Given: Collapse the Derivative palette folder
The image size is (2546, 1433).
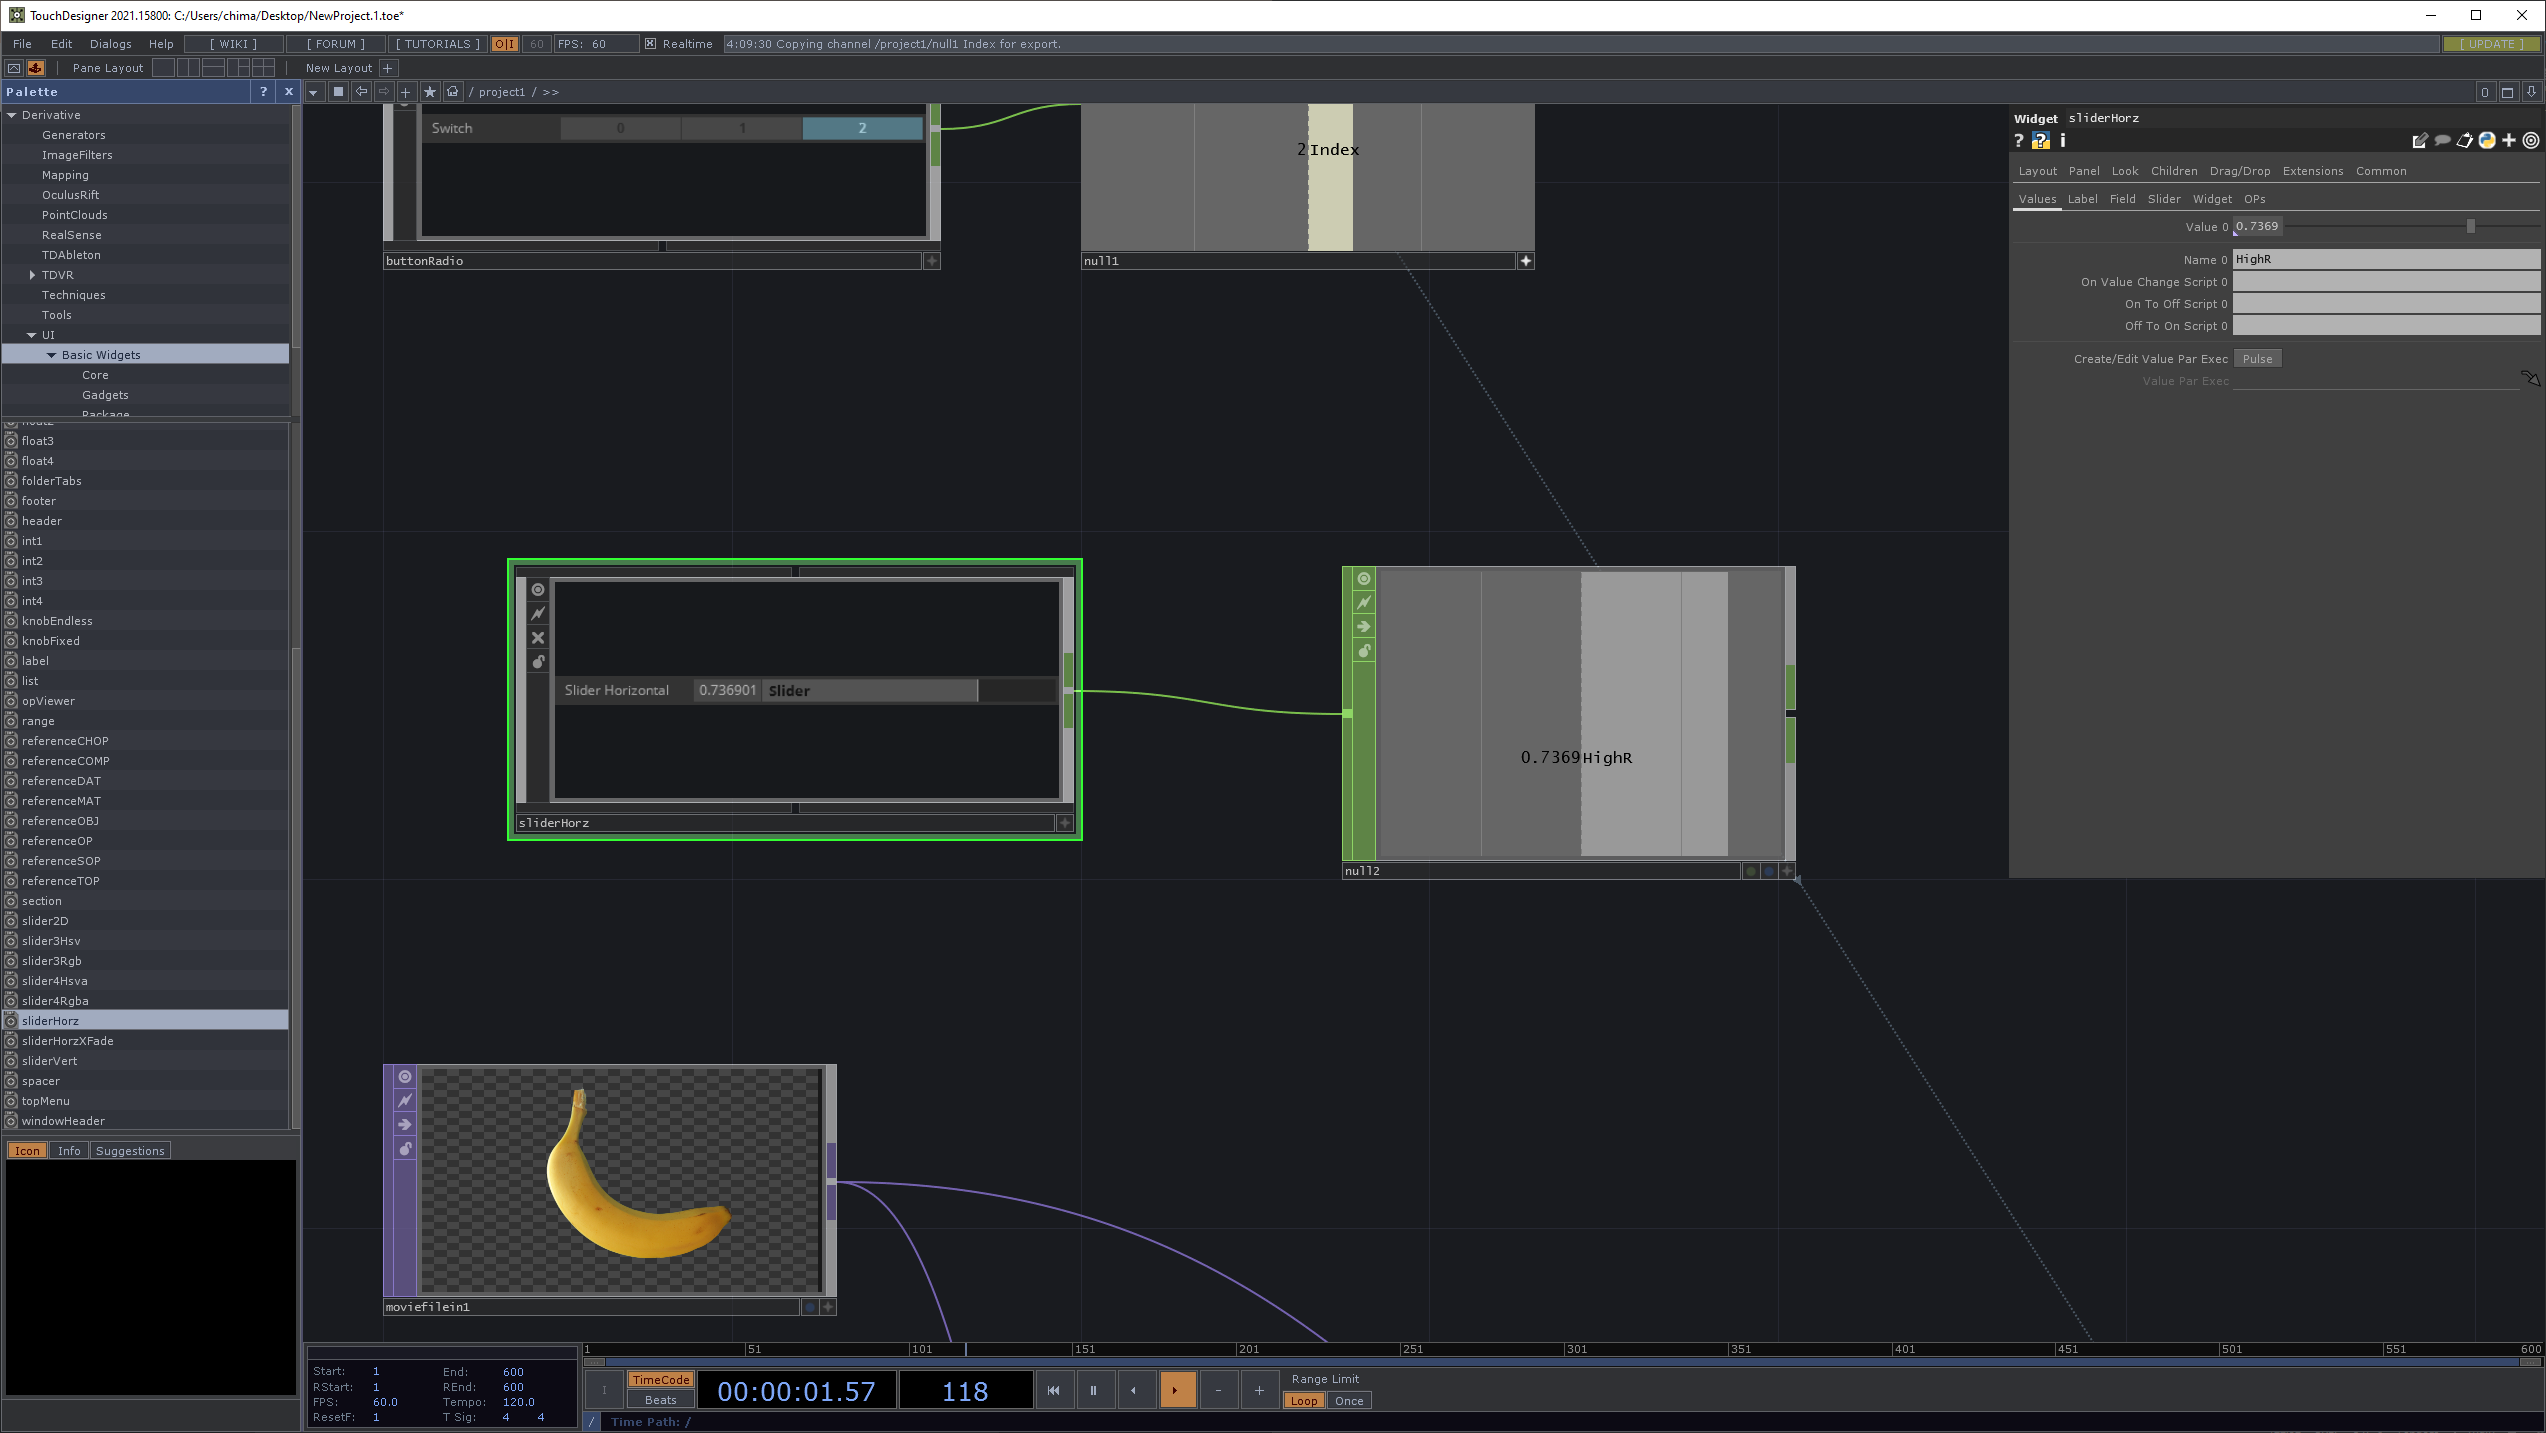Looking at the screenshot, I should pos(12,115).
